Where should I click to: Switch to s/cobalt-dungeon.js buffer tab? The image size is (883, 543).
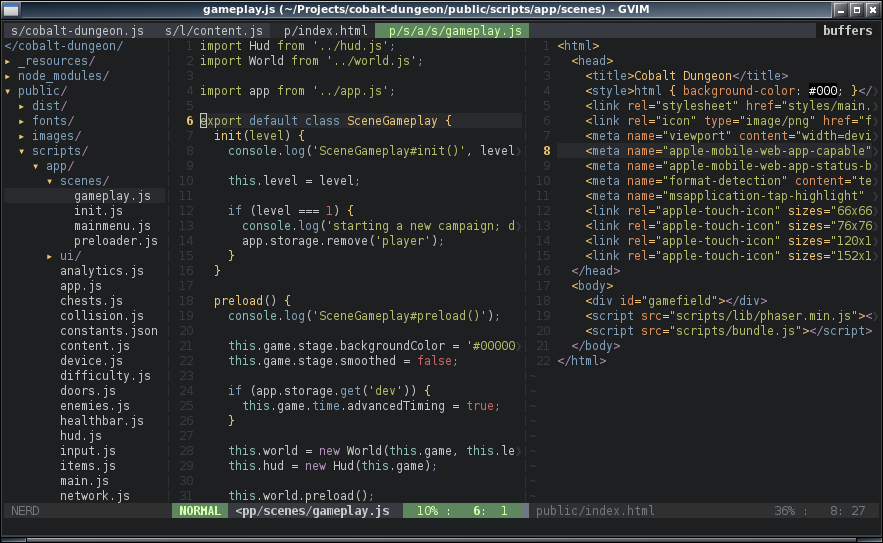77,30
